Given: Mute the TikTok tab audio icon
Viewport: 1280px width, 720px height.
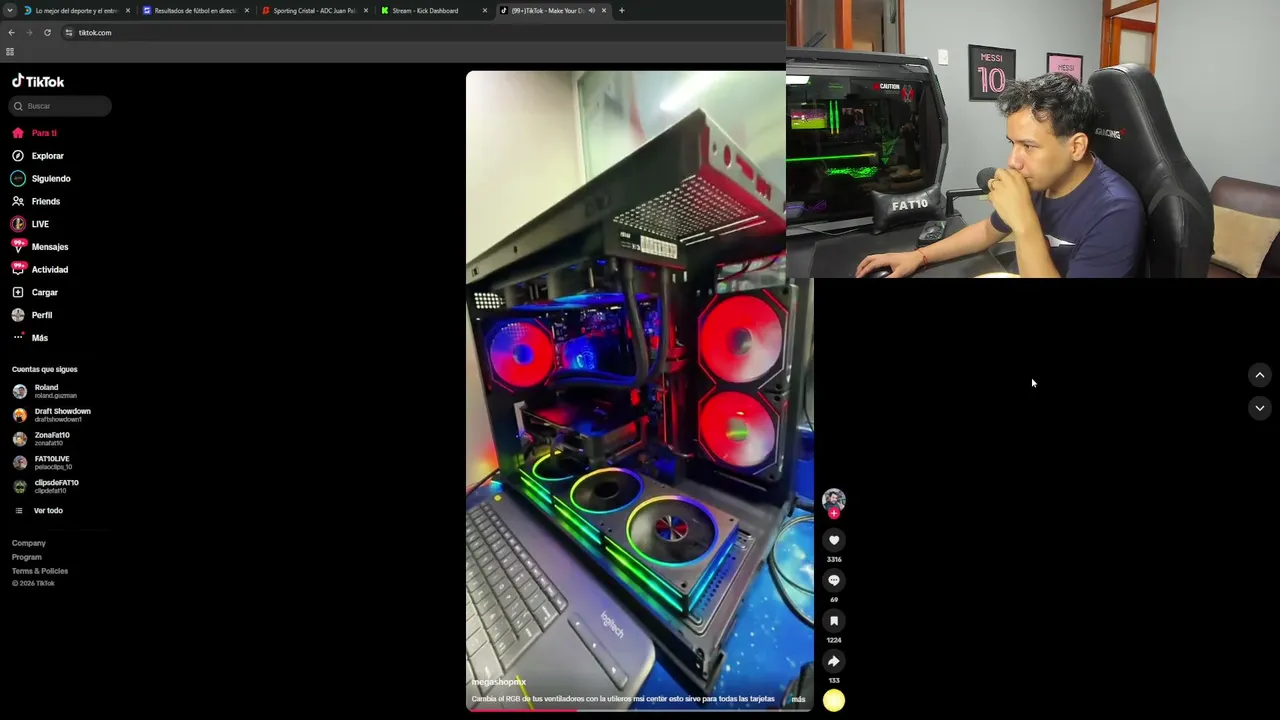Looking at the screenshot, I should pyautogui.click(x=592, y=11).
